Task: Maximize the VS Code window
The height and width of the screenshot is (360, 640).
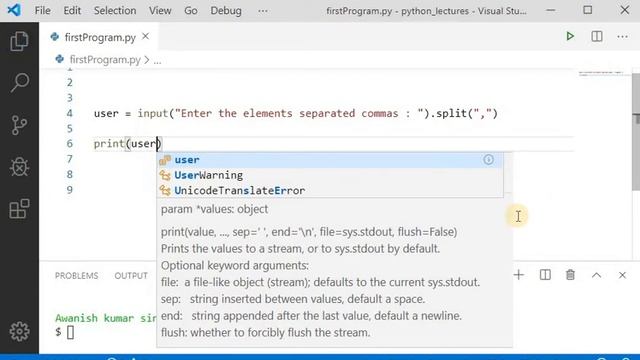Action: pos(588,10)
